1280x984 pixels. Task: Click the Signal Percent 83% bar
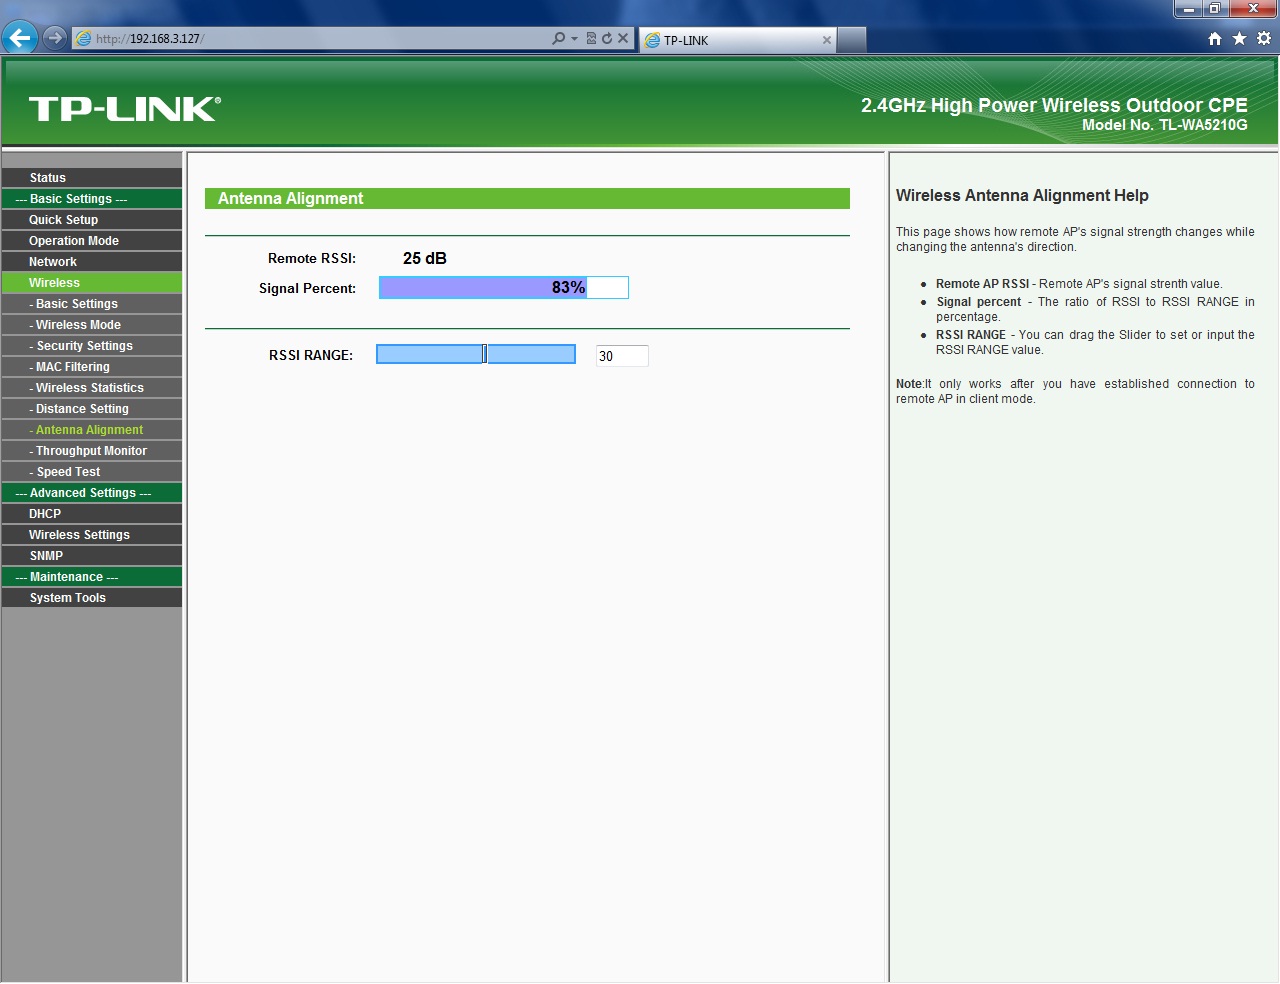504,288
